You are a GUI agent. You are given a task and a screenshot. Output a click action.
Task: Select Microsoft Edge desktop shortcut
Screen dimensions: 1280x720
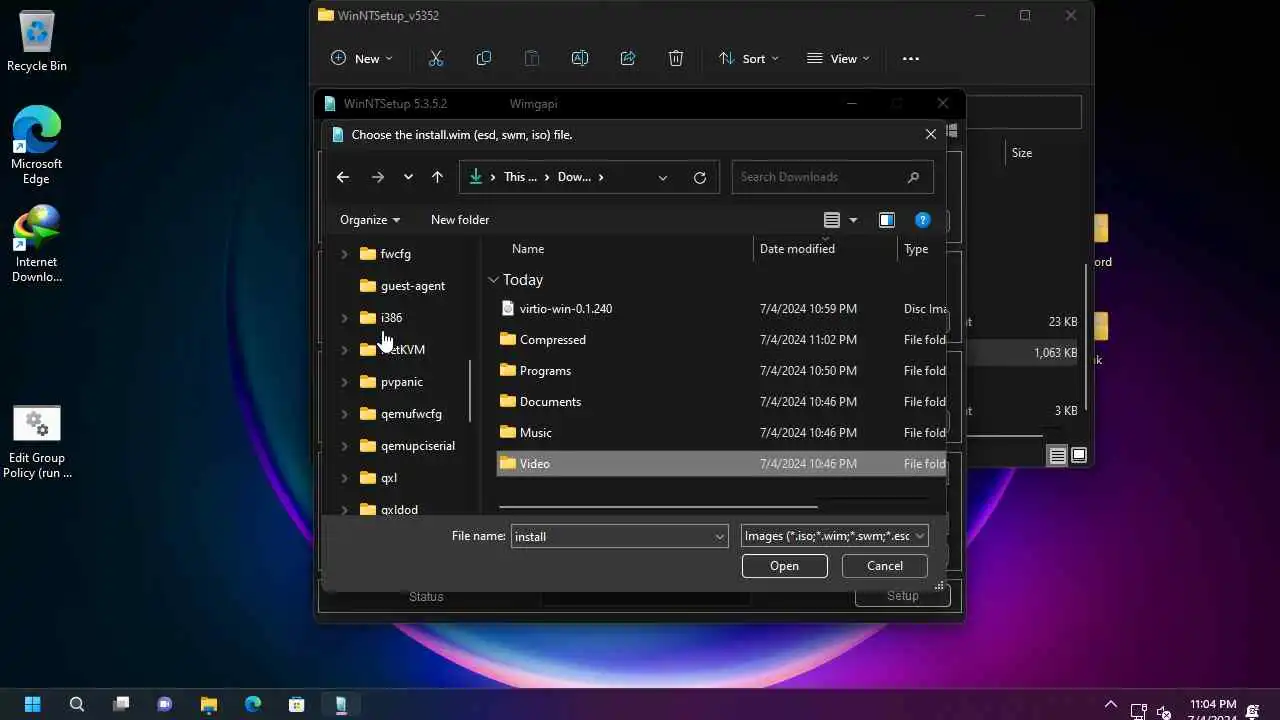tap(37, 146)
